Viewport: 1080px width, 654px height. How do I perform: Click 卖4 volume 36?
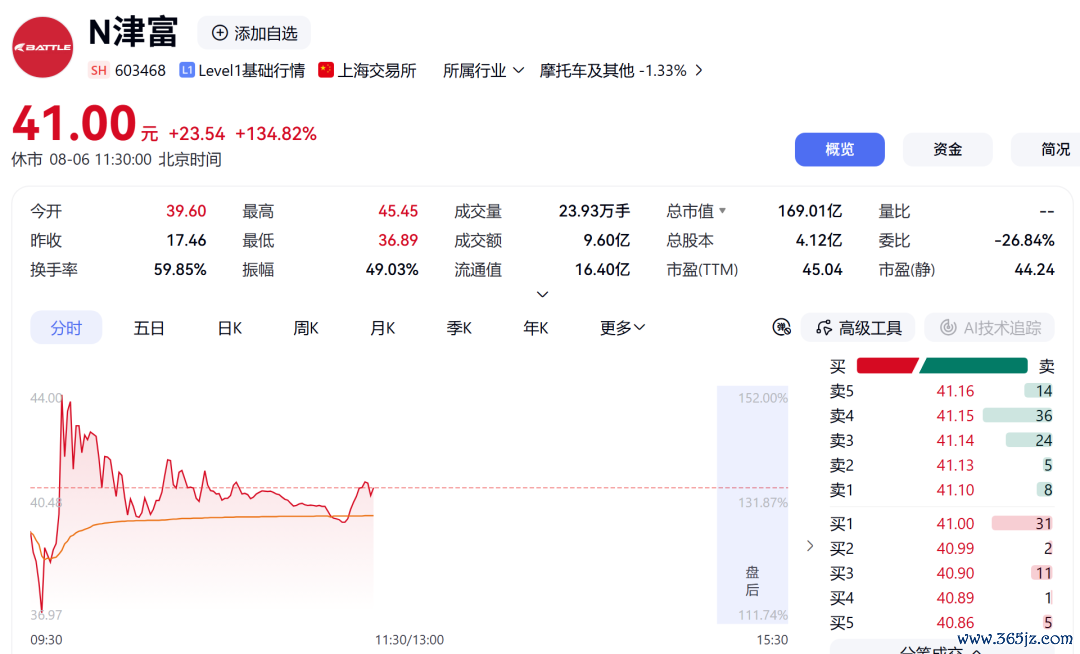(1043, 416)
